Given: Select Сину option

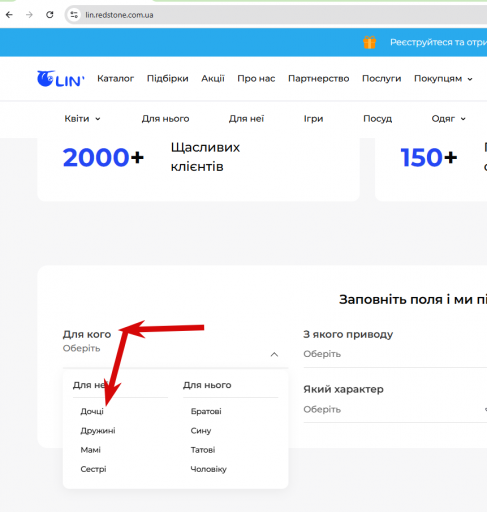Looking at the screenshot, I should click(x=201, y=430).
